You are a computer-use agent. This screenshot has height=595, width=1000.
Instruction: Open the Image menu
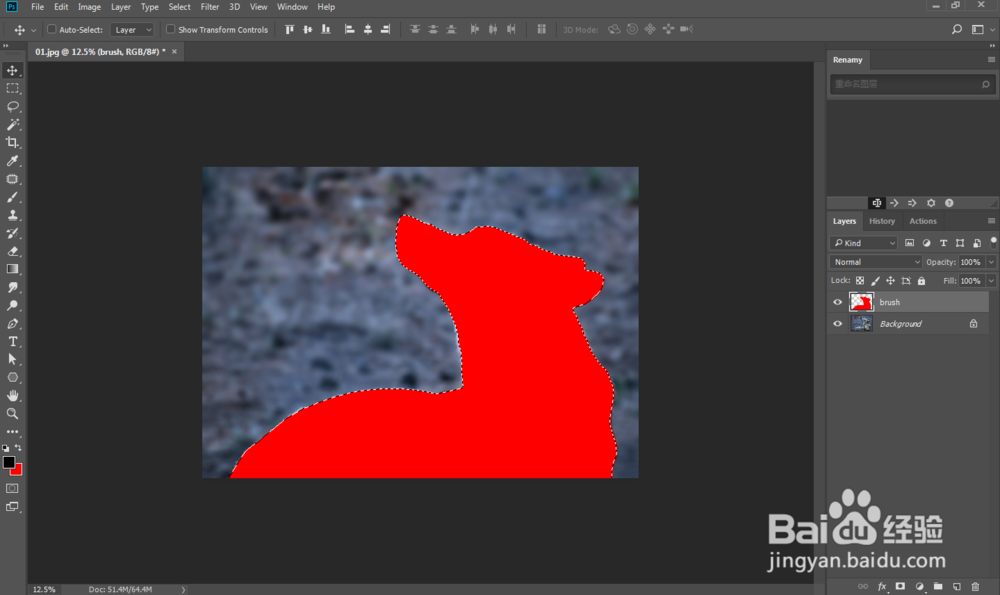click(x=89, y=7)
